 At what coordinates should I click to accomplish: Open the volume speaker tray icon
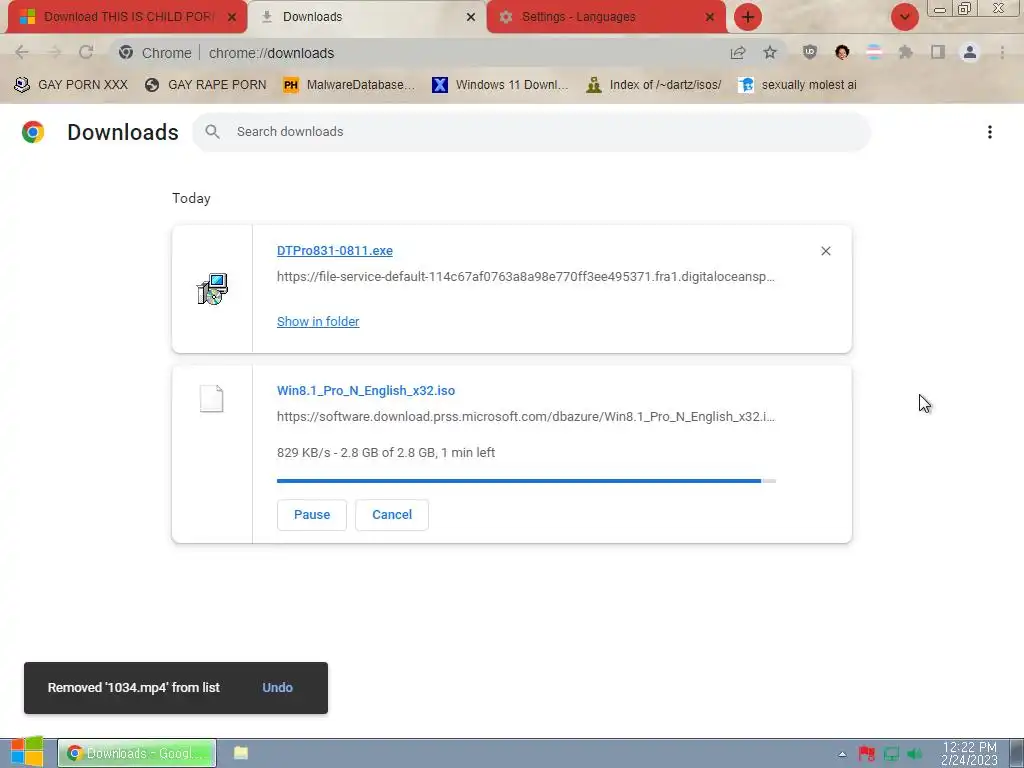(915, 754)
